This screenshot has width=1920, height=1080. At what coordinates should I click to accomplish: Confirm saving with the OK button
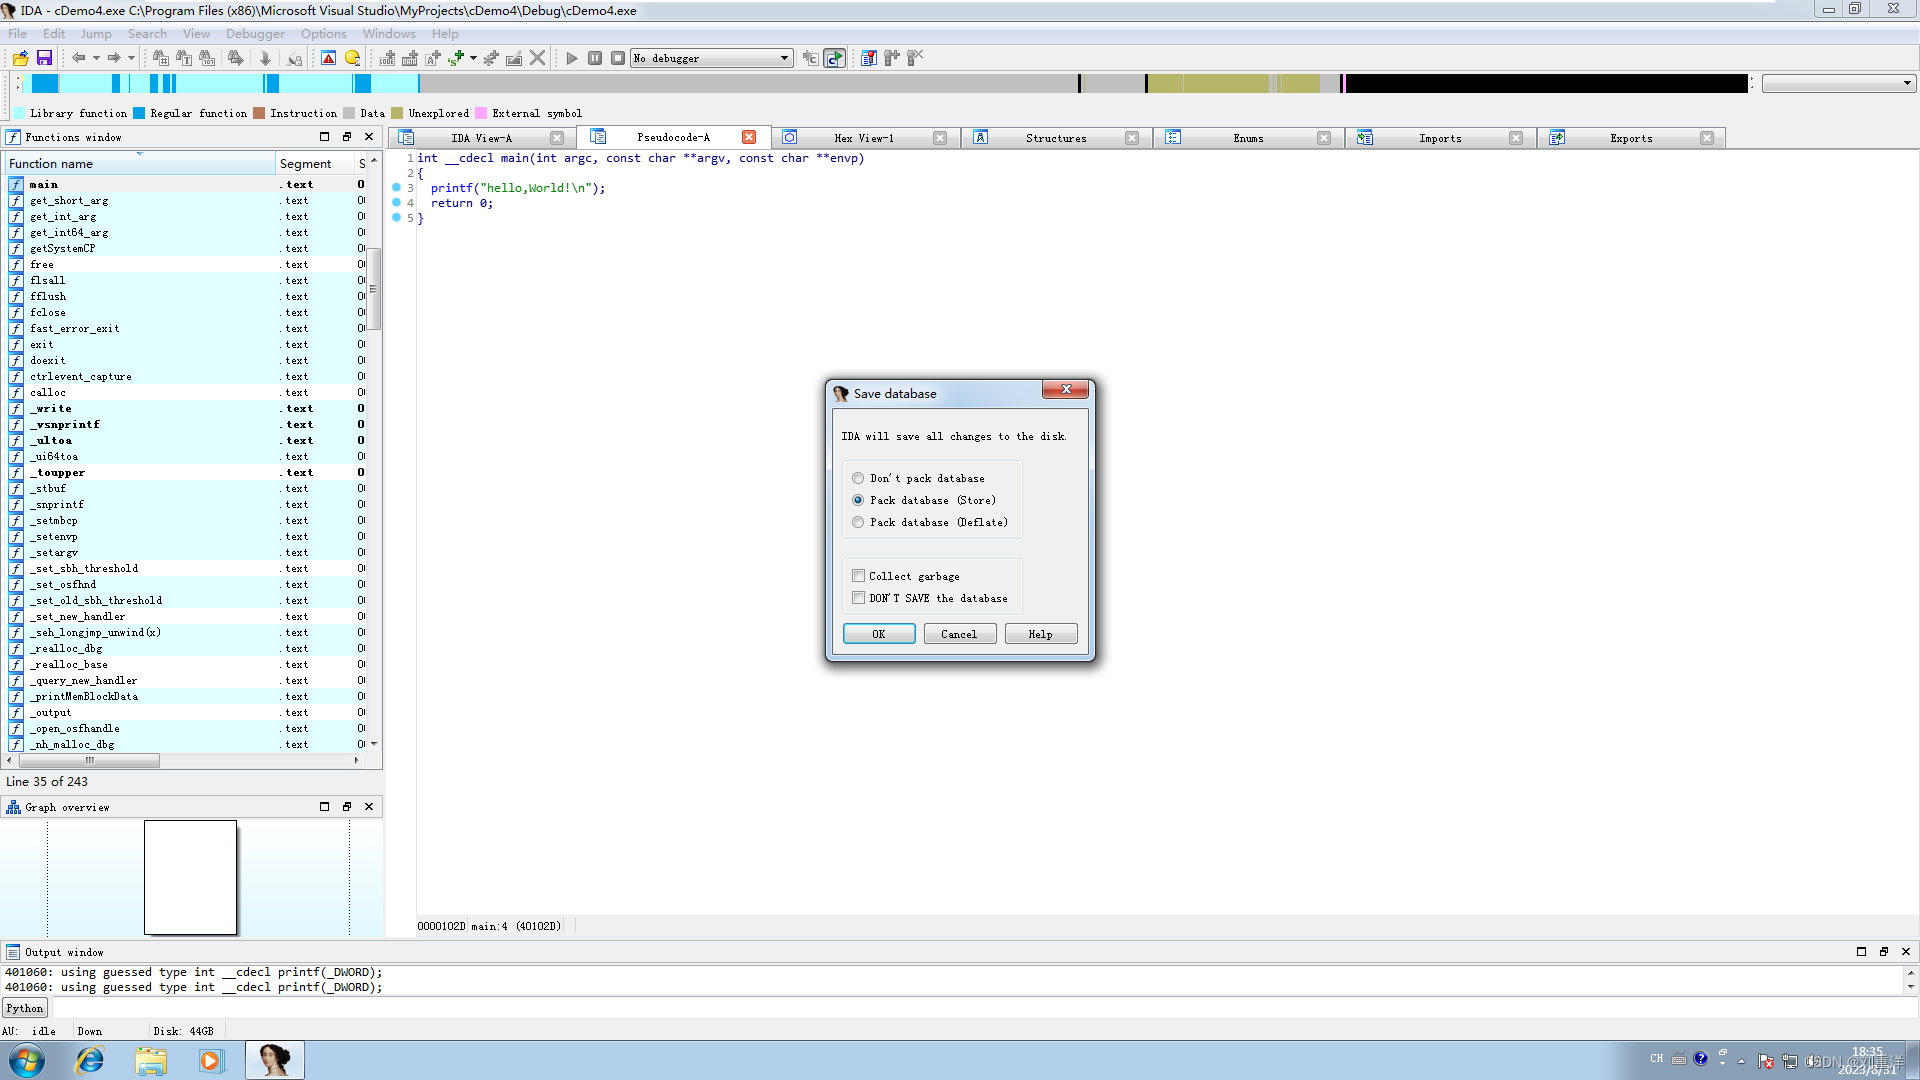[x=879, y=634]
